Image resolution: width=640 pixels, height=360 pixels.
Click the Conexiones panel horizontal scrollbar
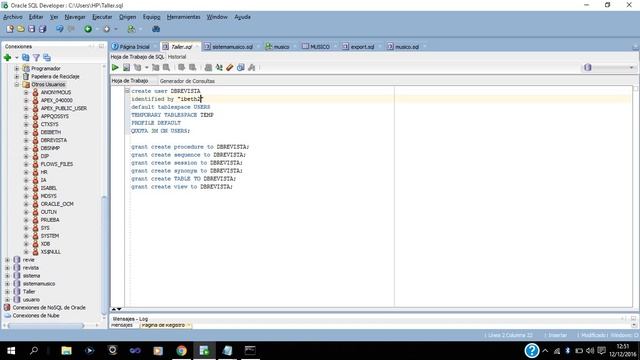46,325
